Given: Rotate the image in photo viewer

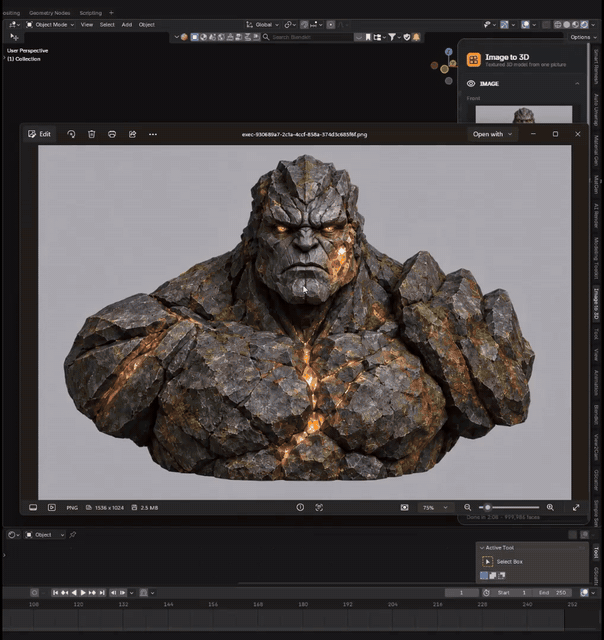Looking at the screenshot, I should point(71,134).
